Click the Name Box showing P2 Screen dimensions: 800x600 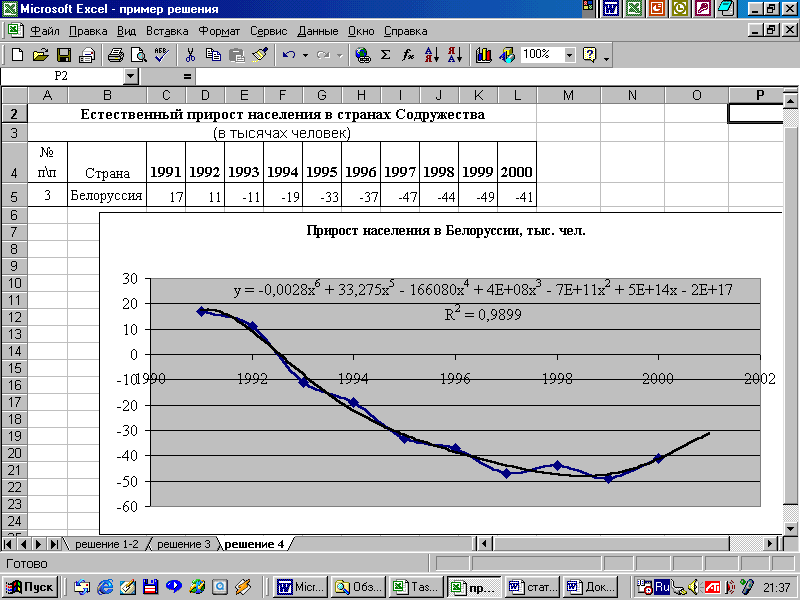coord(62,77)
